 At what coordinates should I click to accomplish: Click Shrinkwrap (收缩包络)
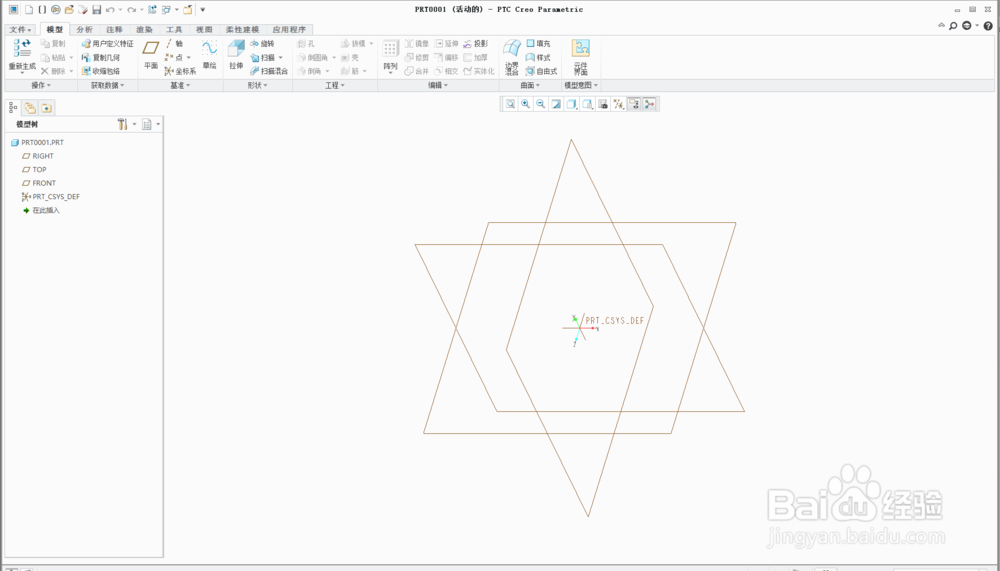pos(101,71)
